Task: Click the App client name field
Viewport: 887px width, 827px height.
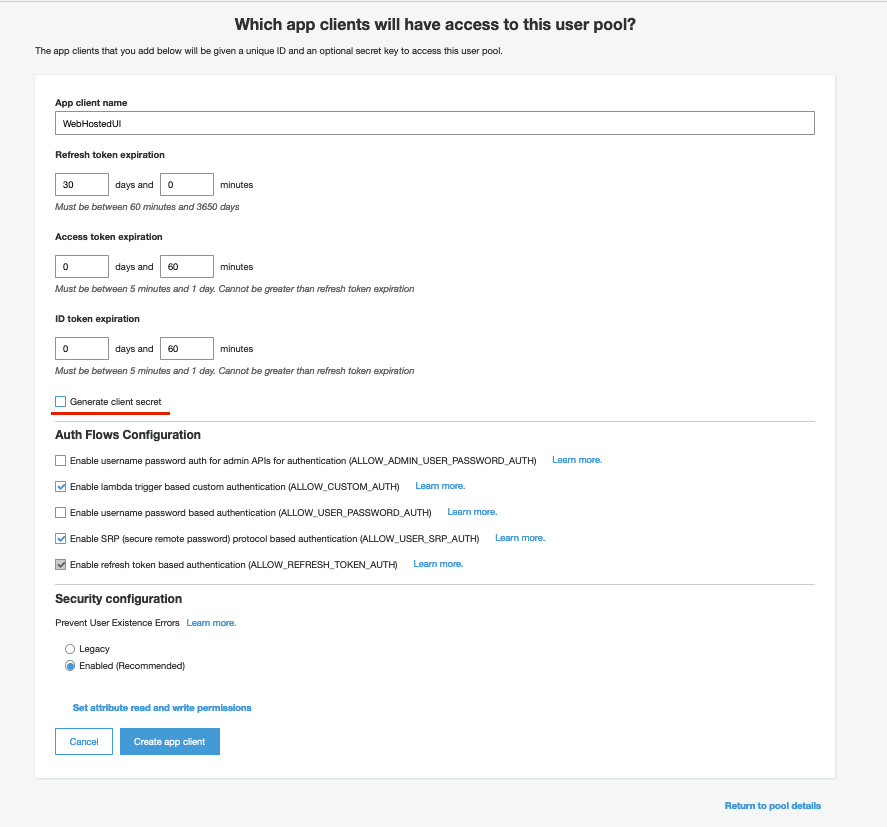Action: [x=435, y=123]
